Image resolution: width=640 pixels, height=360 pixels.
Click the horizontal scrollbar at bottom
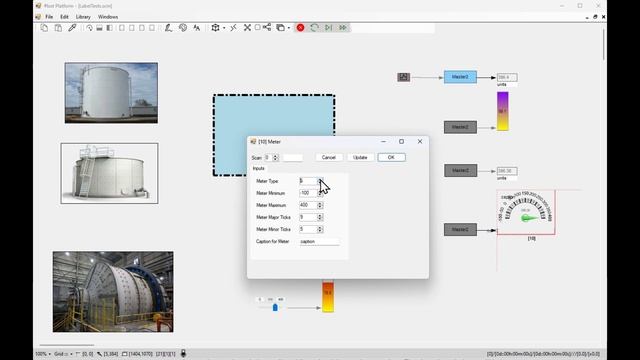pyautogui.click(x=67, y=345)
